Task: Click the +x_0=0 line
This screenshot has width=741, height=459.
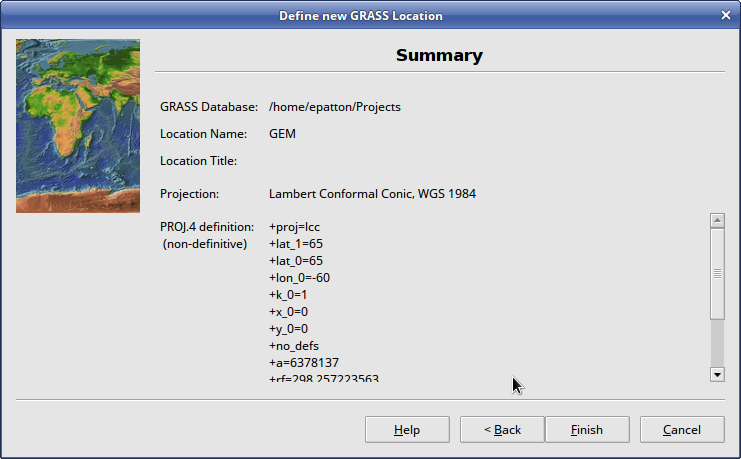Action: [288, 312]
